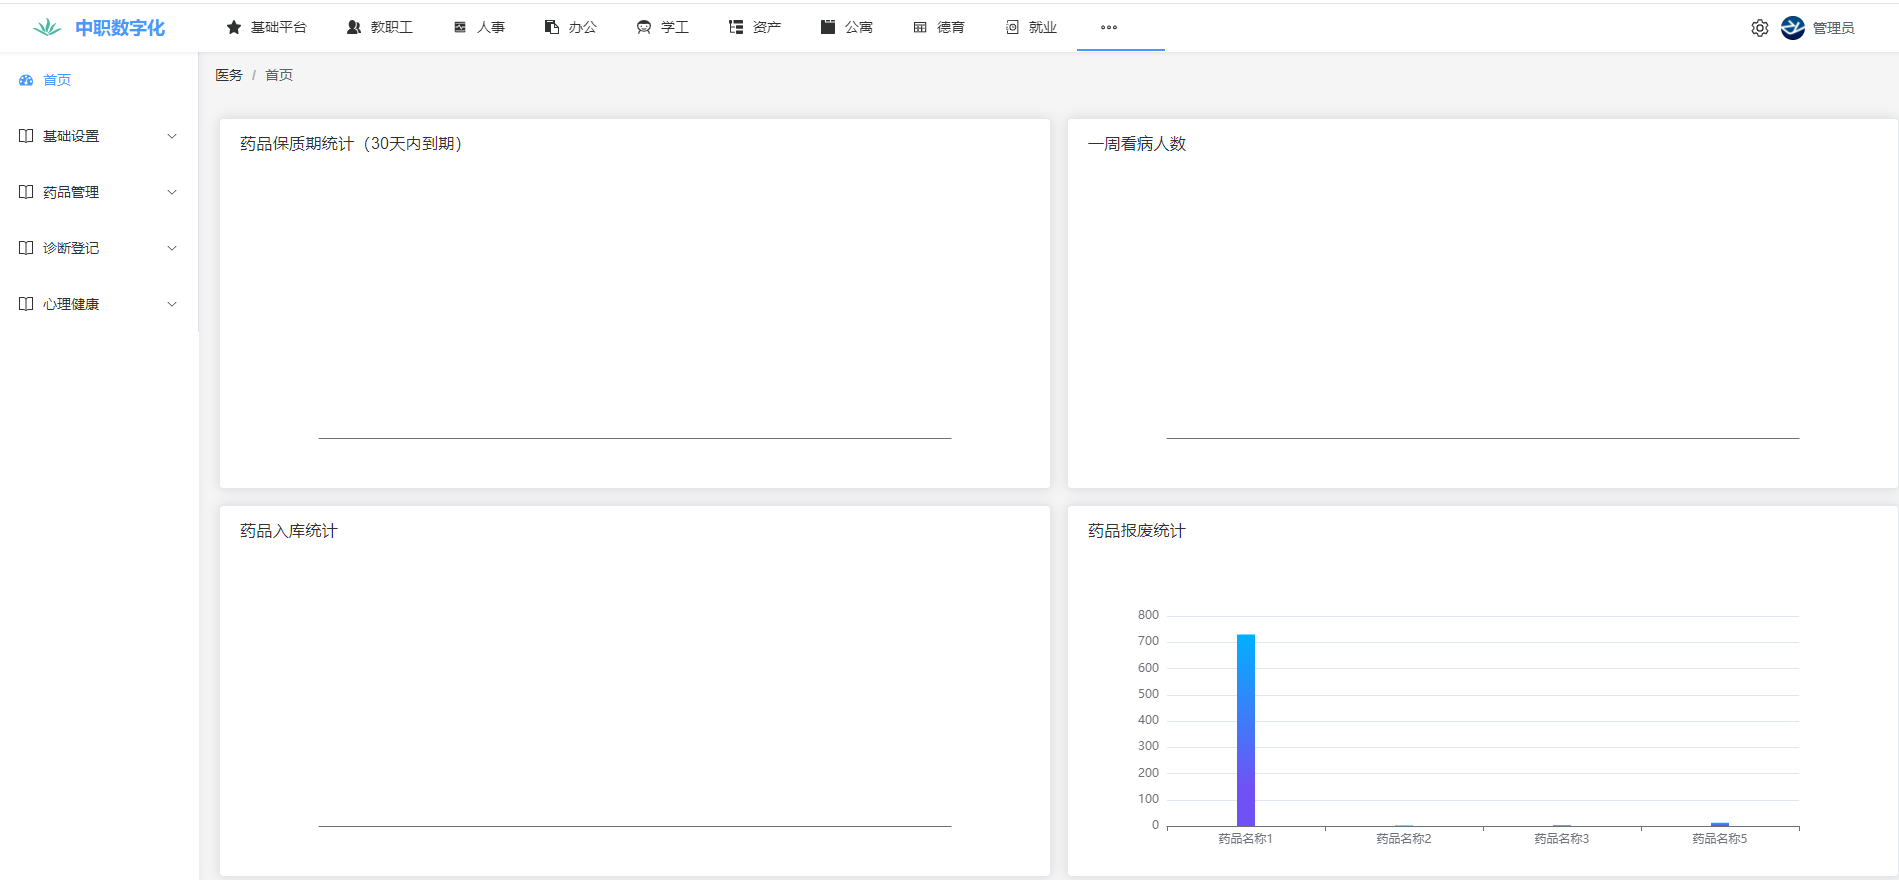Click the building icon beside 公寓
Viewport: 1899px width, 880px height.
(x=828, y=27)
